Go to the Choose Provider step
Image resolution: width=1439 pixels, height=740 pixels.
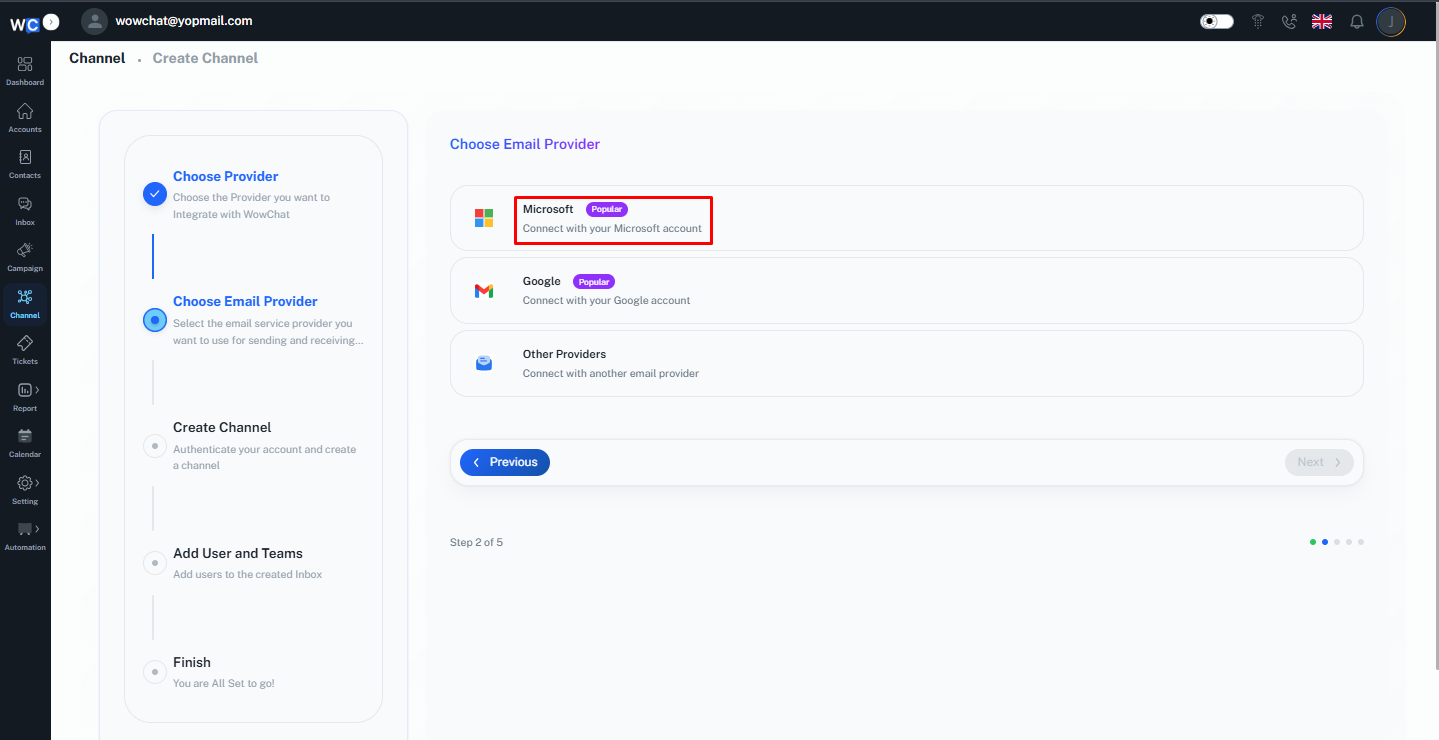[x=226, y=176]
